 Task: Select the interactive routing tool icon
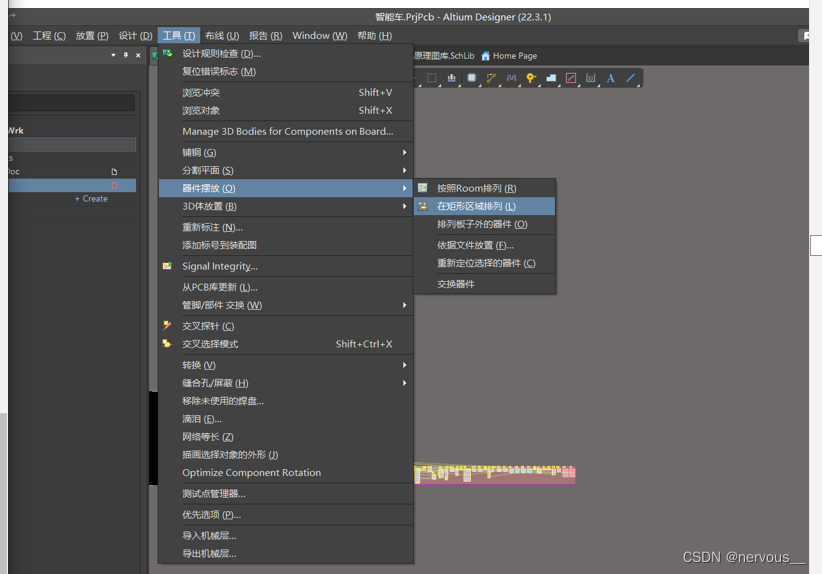(x=492, y=78)
